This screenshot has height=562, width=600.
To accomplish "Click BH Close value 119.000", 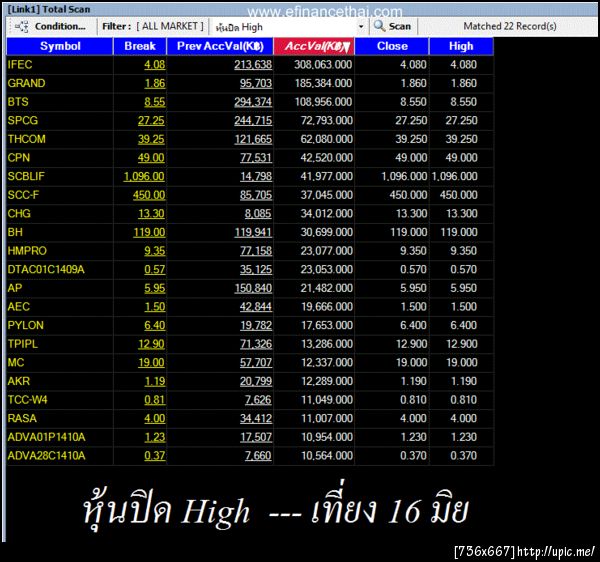I will coord(409,232).
